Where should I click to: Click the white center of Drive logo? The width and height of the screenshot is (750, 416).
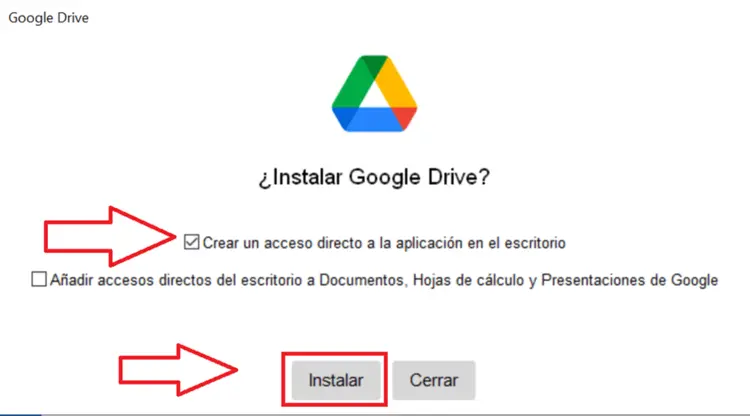coord(374,98)
